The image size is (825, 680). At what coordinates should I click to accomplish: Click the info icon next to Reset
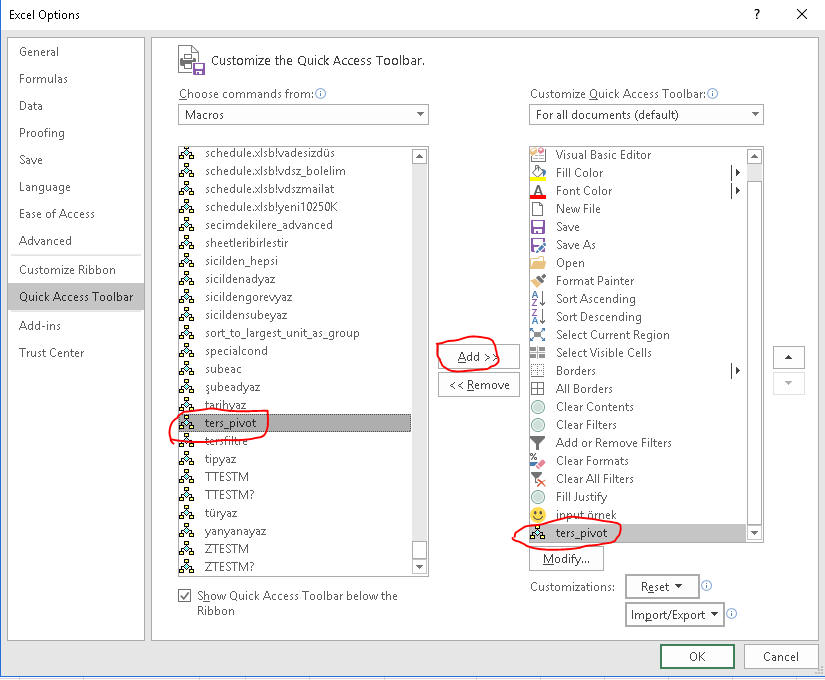[707, 586]
